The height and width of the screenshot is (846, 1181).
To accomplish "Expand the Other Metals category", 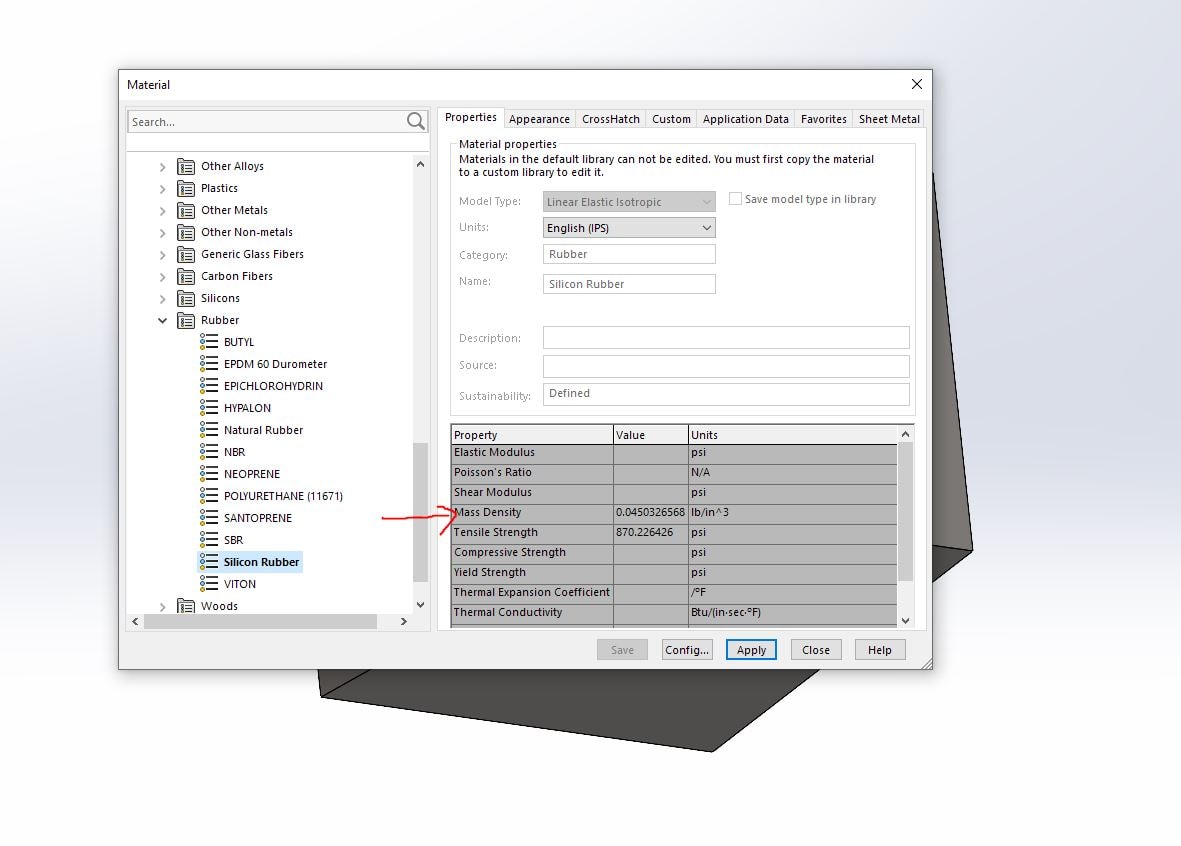I will click(x=162, y=210).
